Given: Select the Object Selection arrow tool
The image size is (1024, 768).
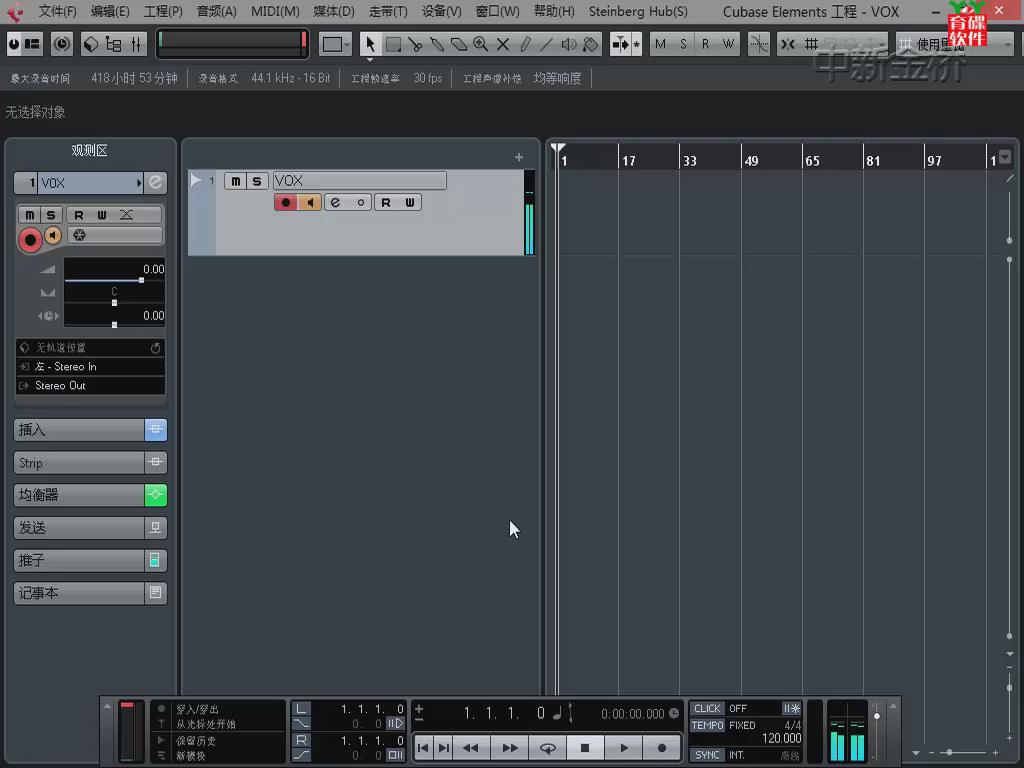Looking at the screenshot, I should pyautogui.click(x=370, y=44).
